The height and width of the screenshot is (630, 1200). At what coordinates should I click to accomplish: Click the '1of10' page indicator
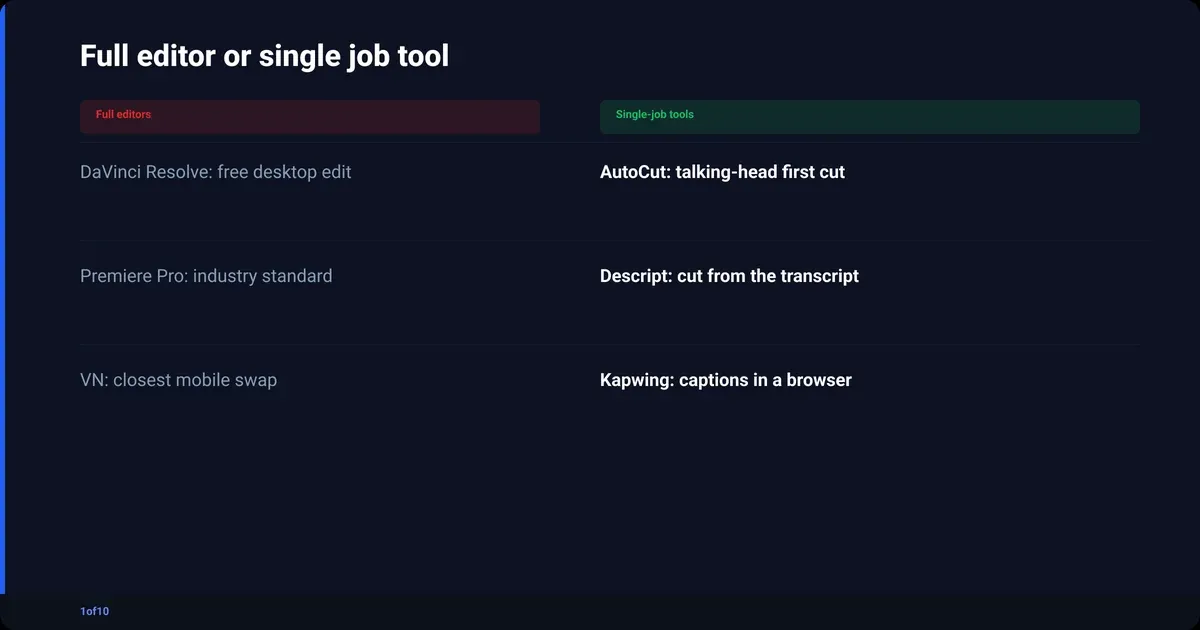point(95,611)
